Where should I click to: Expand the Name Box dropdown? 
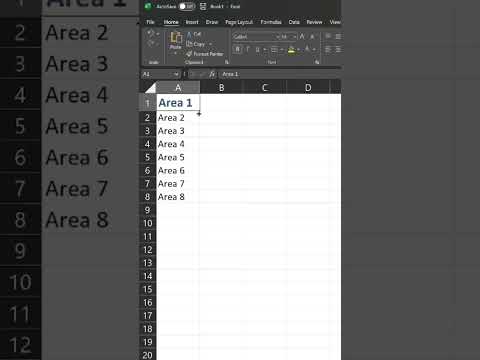176,74
